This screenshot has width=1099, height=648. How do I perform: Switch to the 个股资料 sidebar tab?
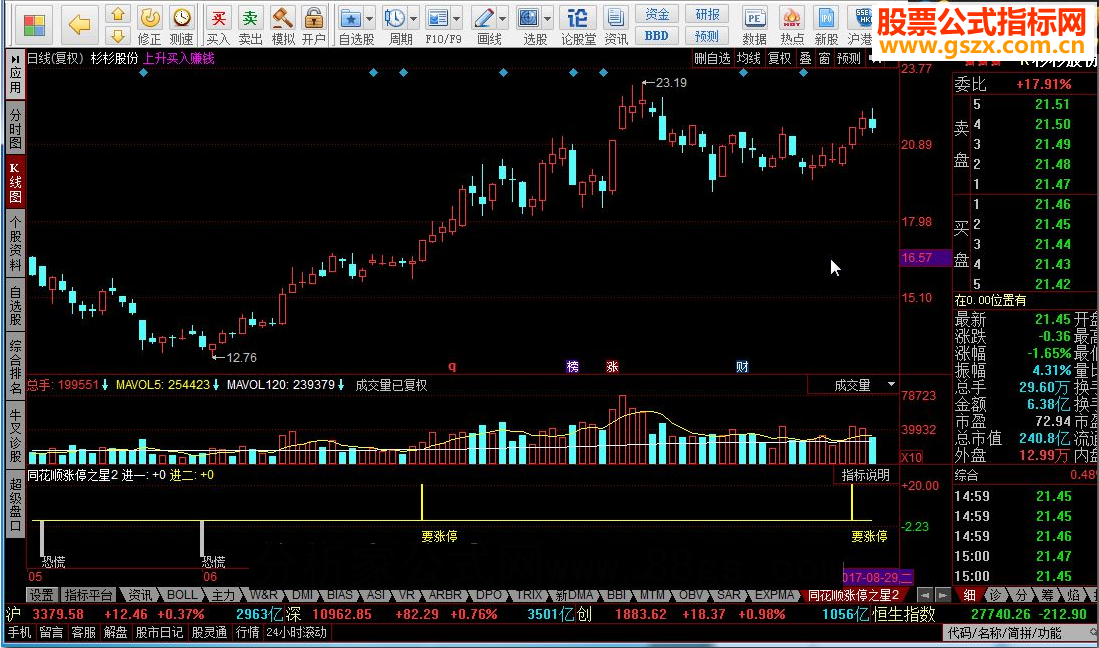[x=15, y=244]
